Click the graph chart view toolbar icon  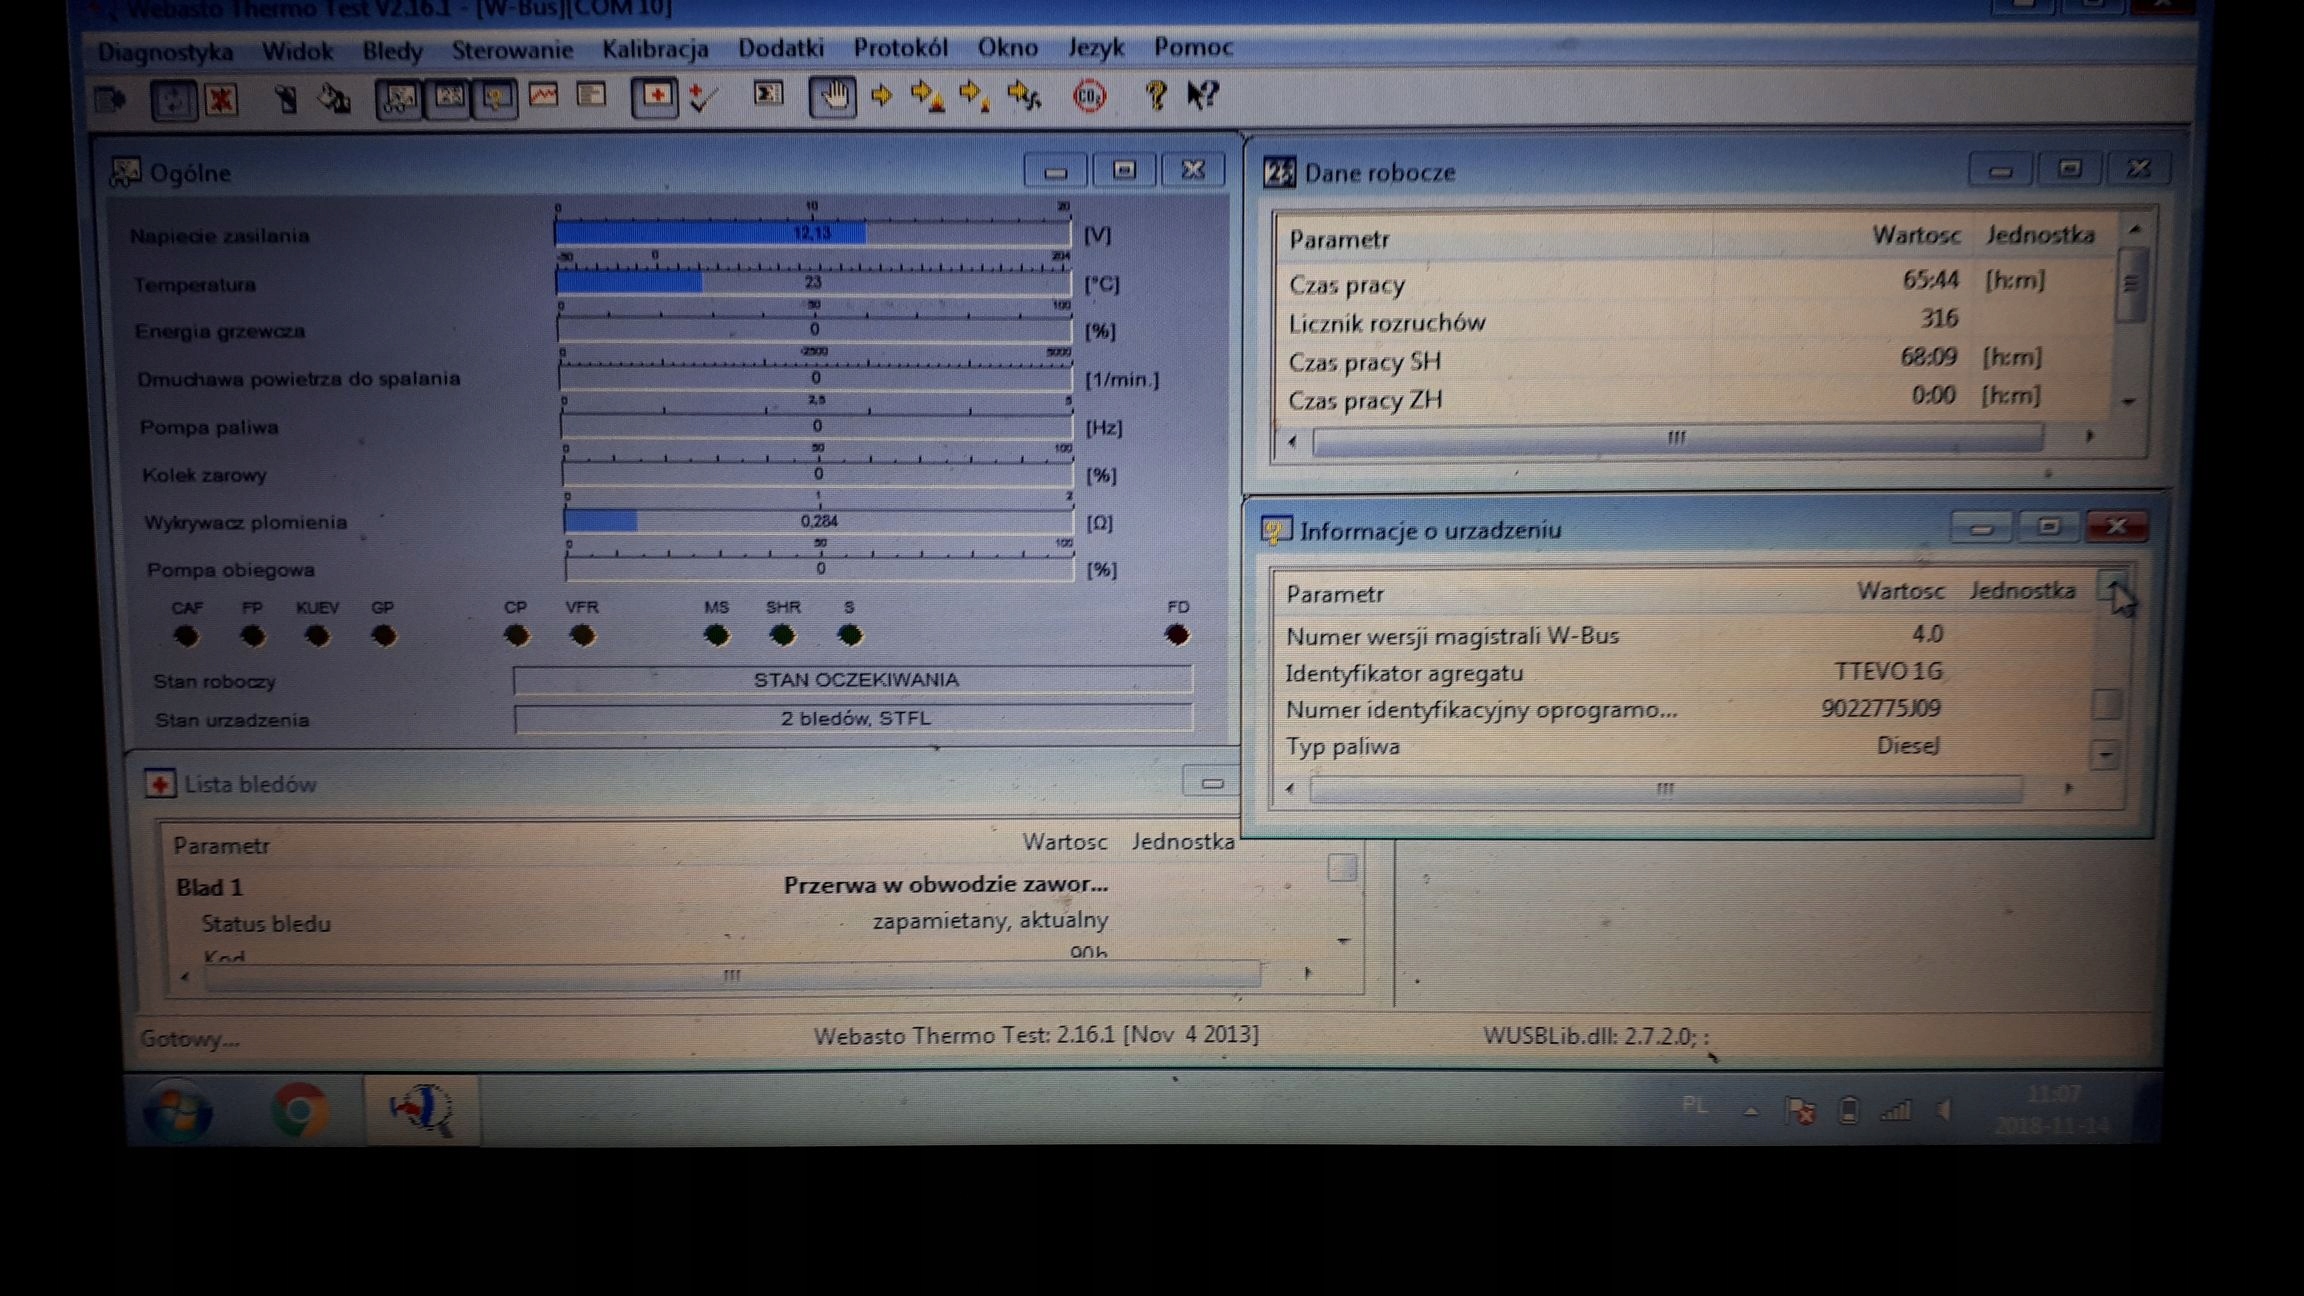click(544, 97)
